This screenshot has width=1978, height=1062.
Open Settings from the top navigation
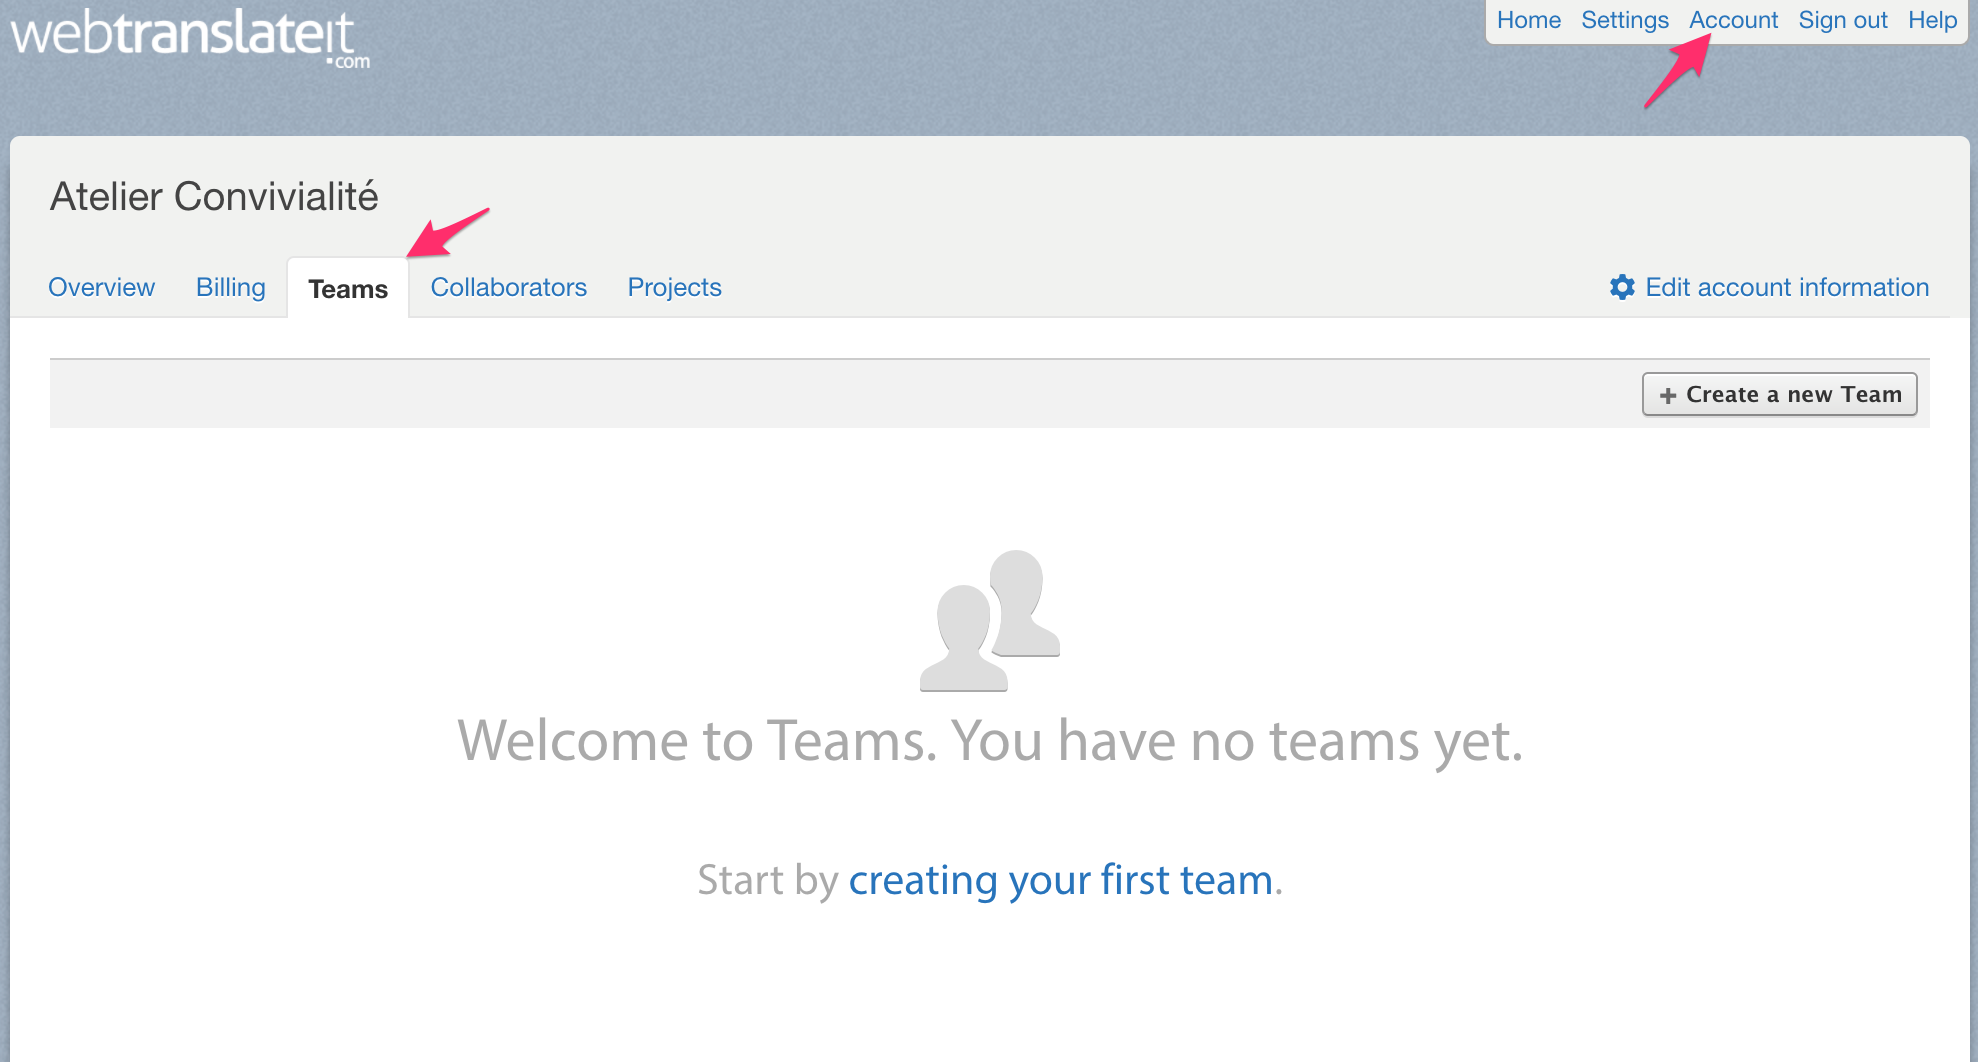(1624, 20)
